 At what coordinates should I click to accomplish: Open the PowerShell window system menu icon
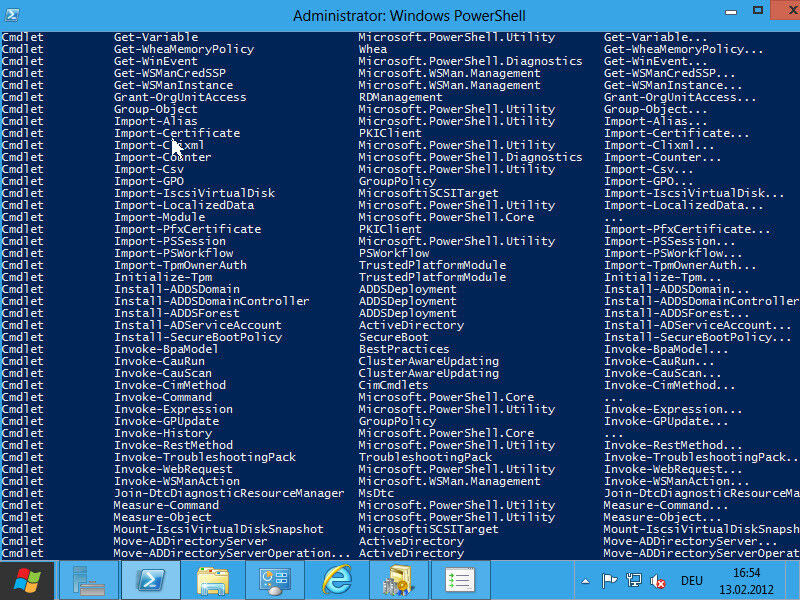click(x=12, y=15)
